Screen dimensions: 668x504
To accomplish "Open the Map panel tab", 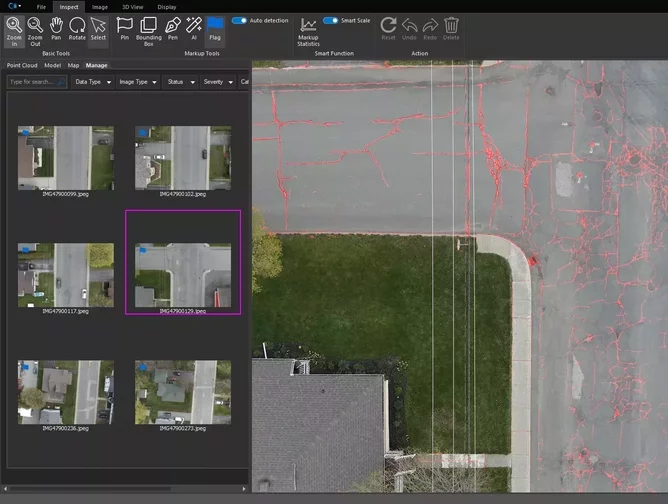I will [73, 65].
